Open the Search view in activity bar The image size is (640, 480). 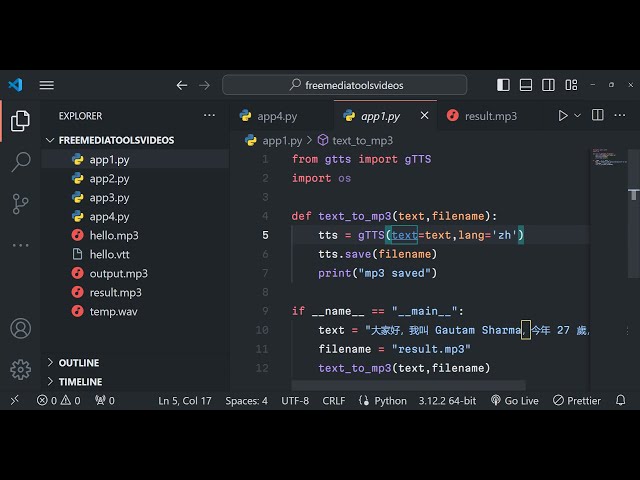coord(20,162)
